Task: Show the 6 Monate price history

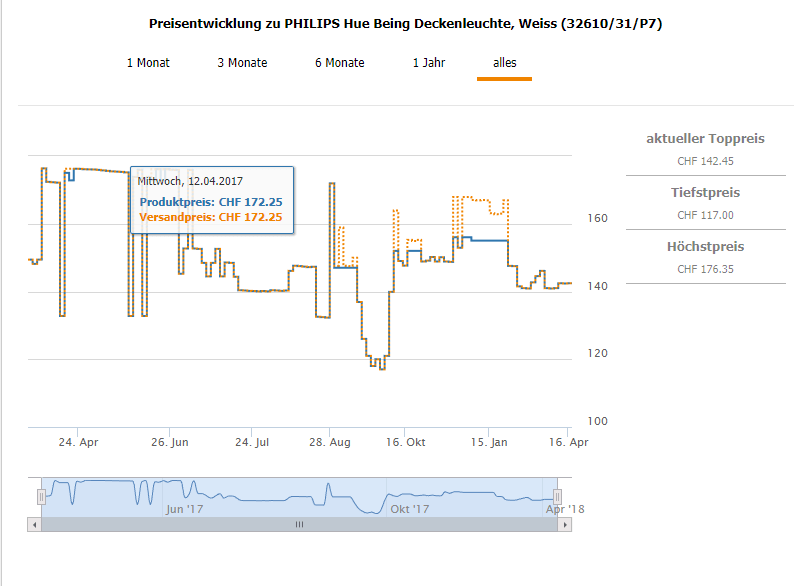Action: pyautogui.click(x=339, y=63)
